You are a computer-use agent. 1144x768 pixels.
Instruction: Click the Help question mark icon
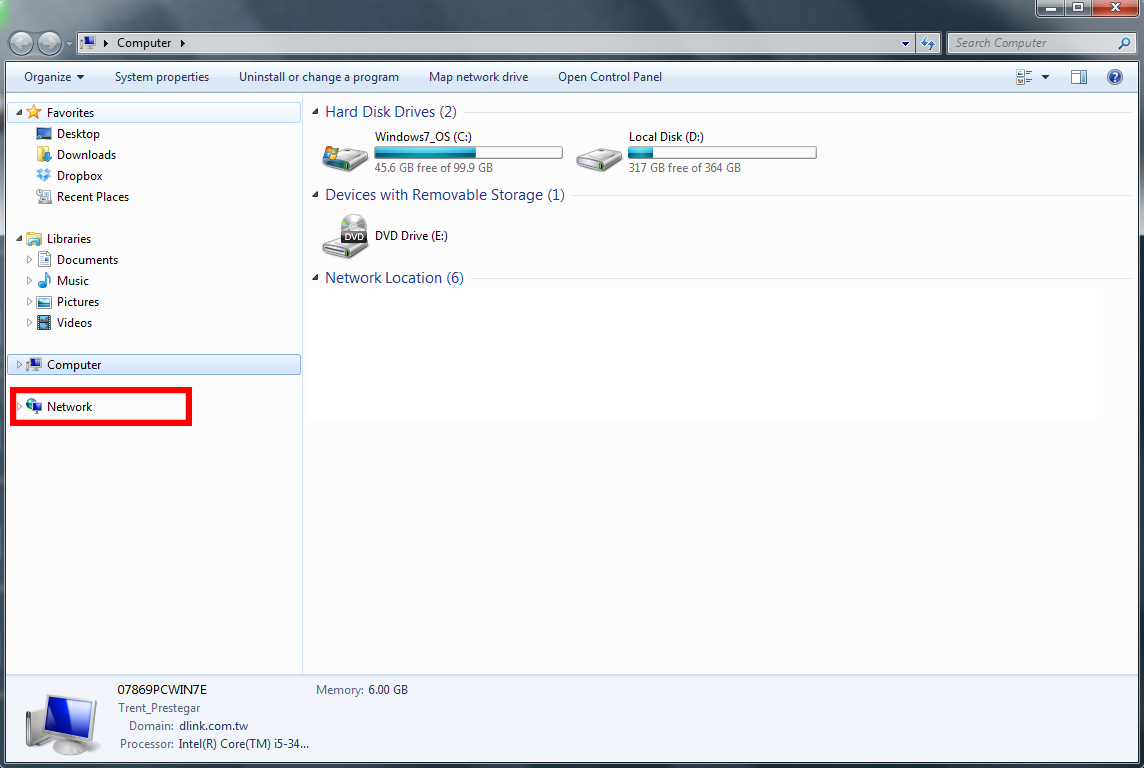click(x=1115, y=77)
